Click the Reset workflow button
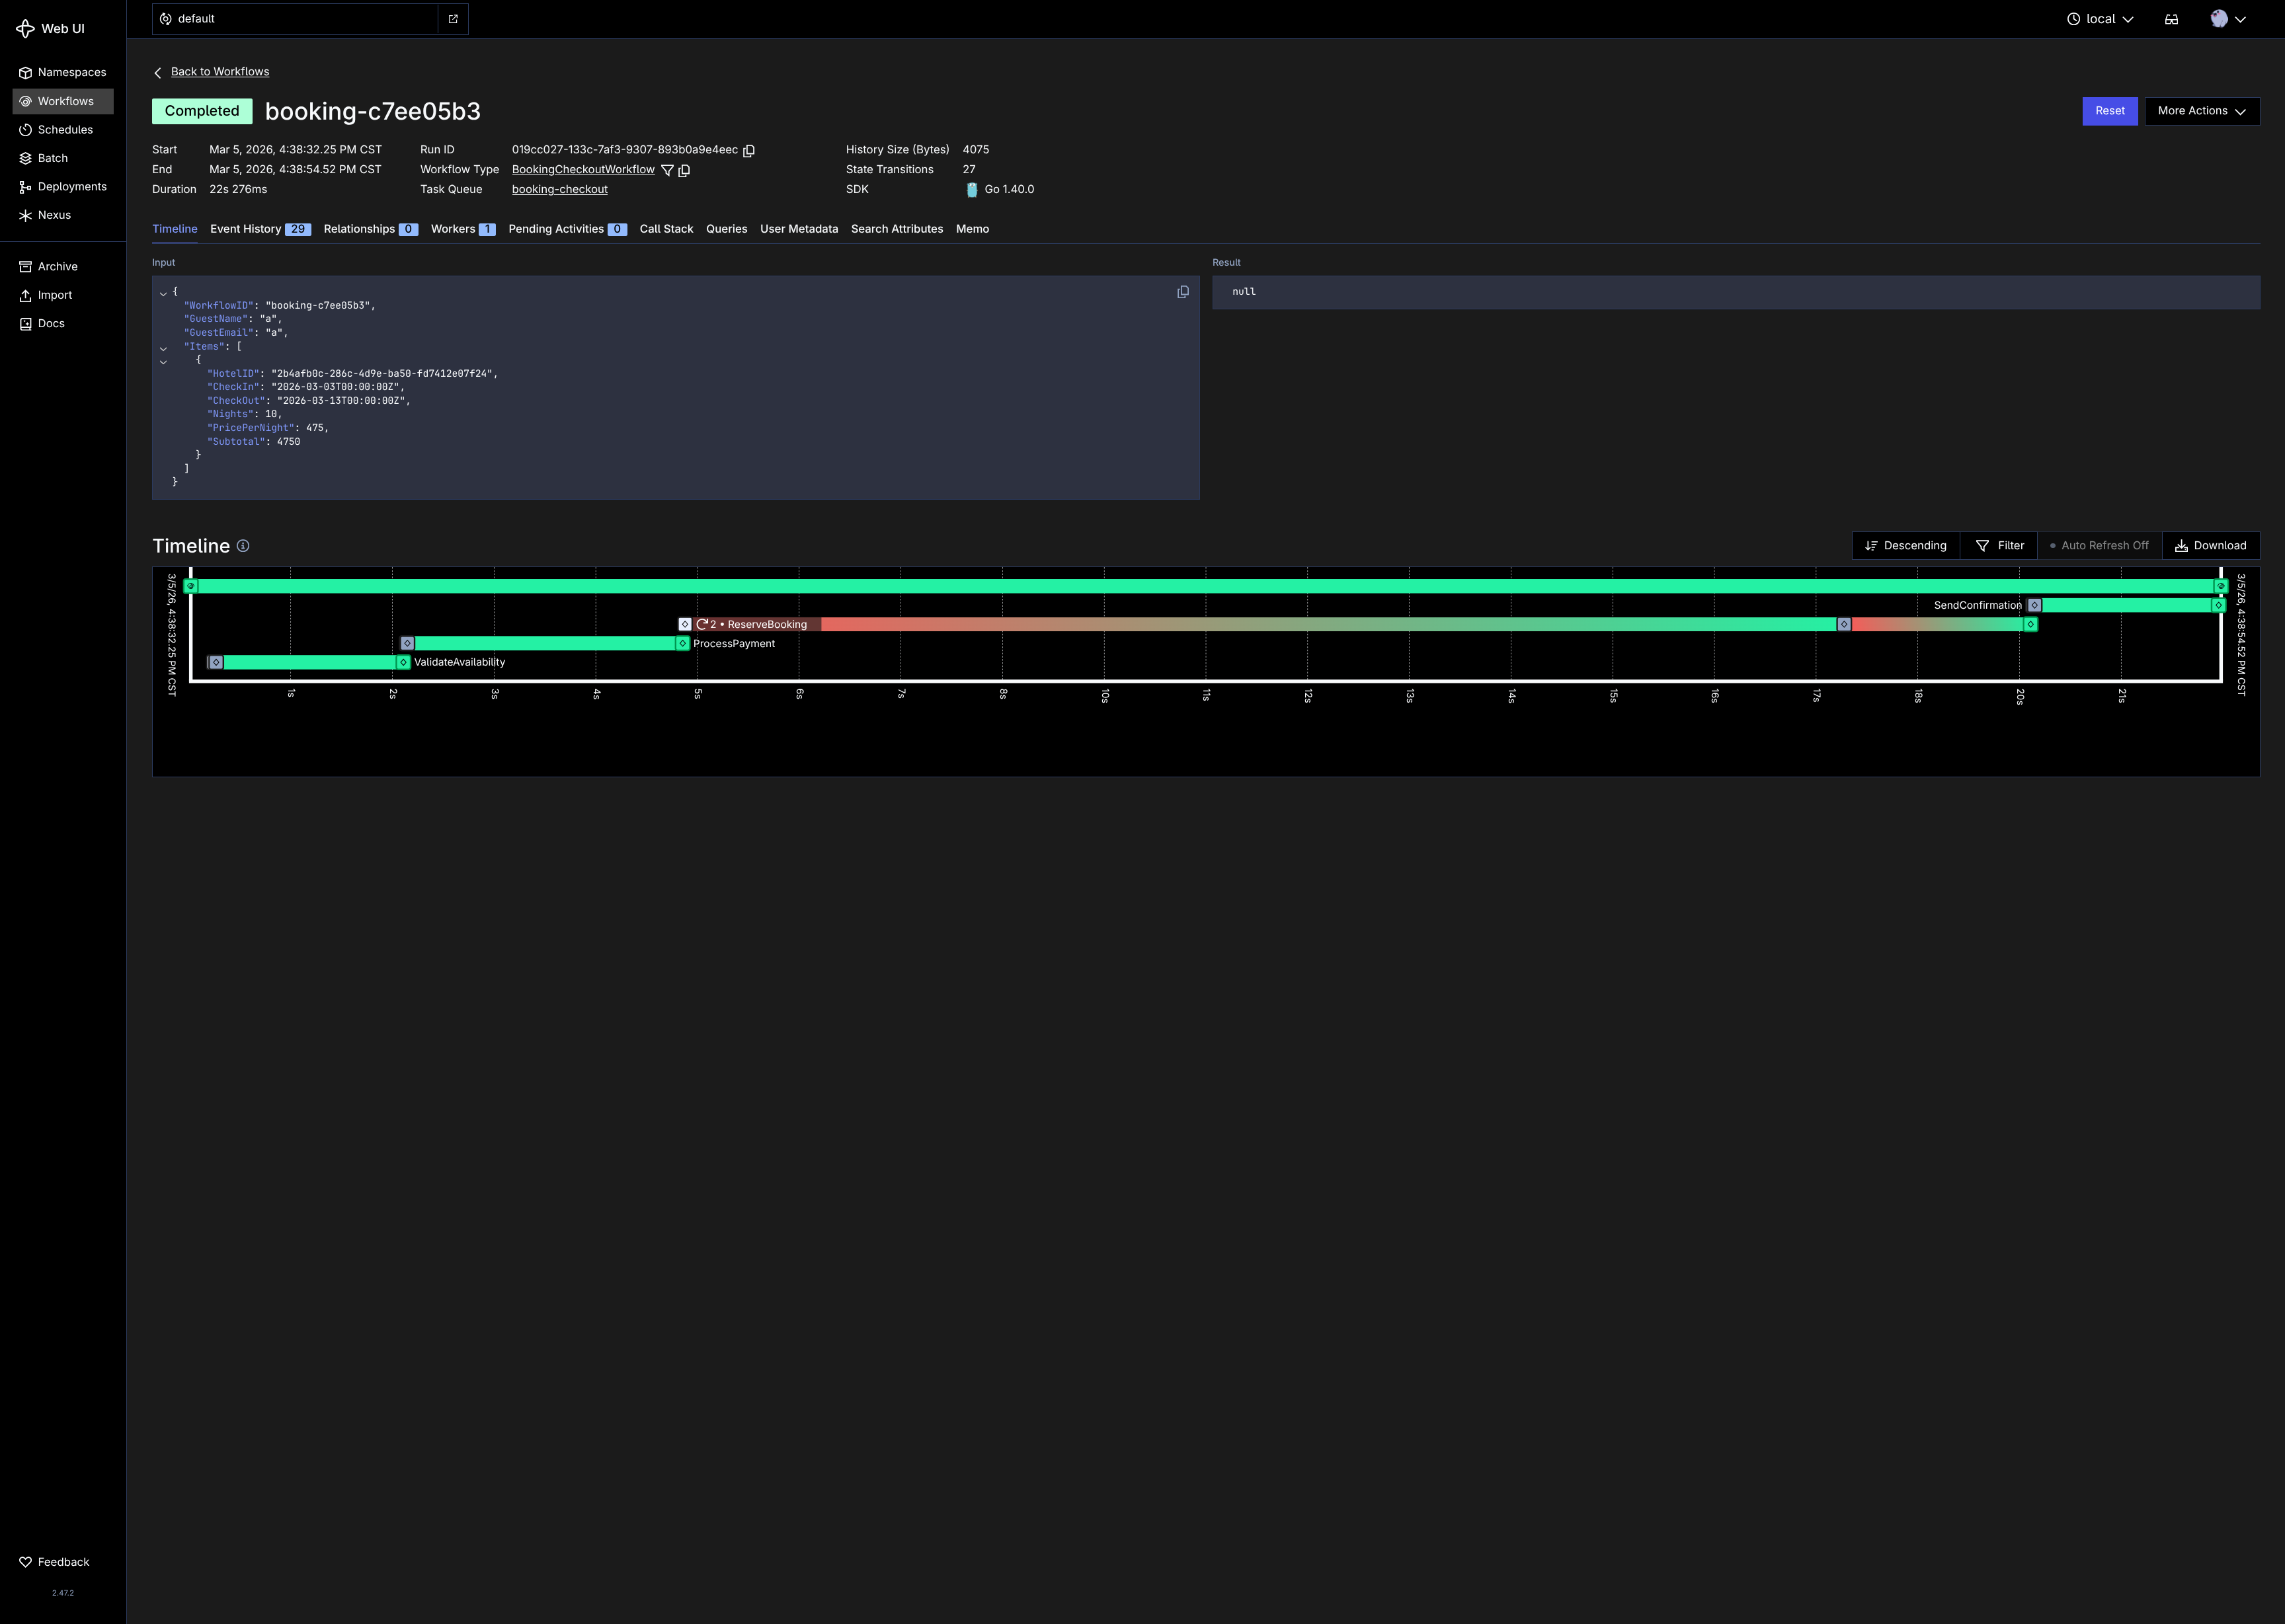The height and width of the screenshot is (1624, 2285). [x=2110, y=111]
